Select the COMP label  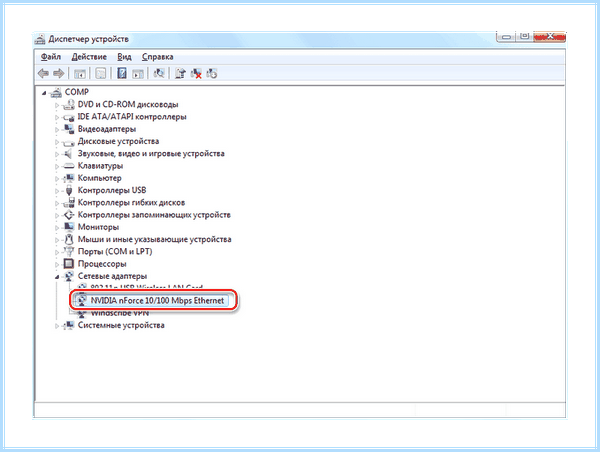tap(77, 92)
